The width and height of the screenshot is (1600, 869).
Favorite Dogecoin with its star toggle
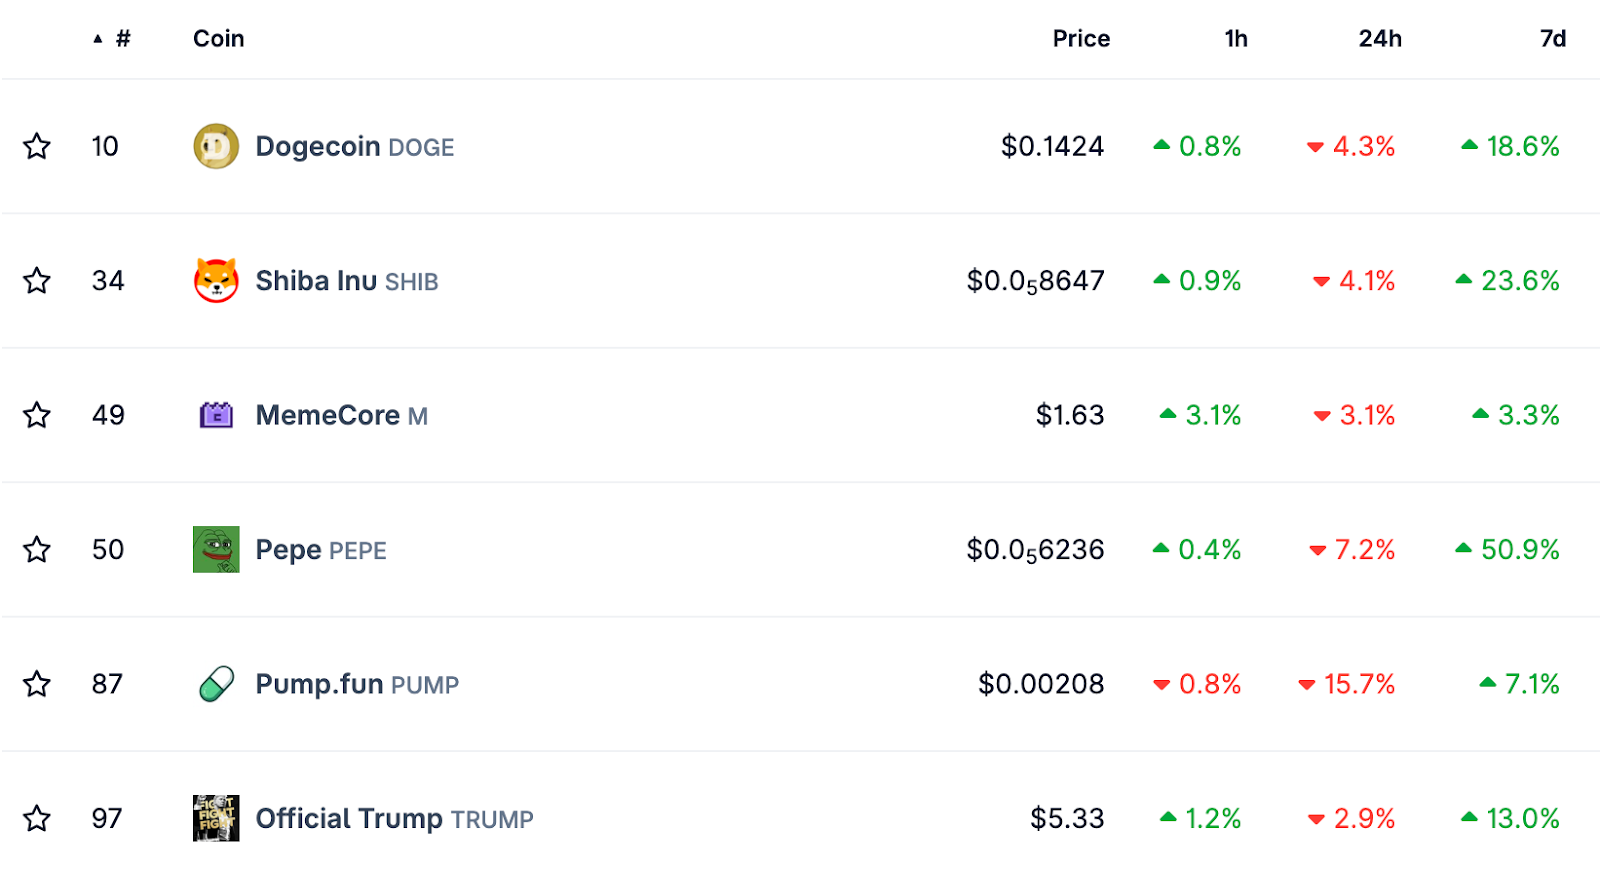(37, 146)
